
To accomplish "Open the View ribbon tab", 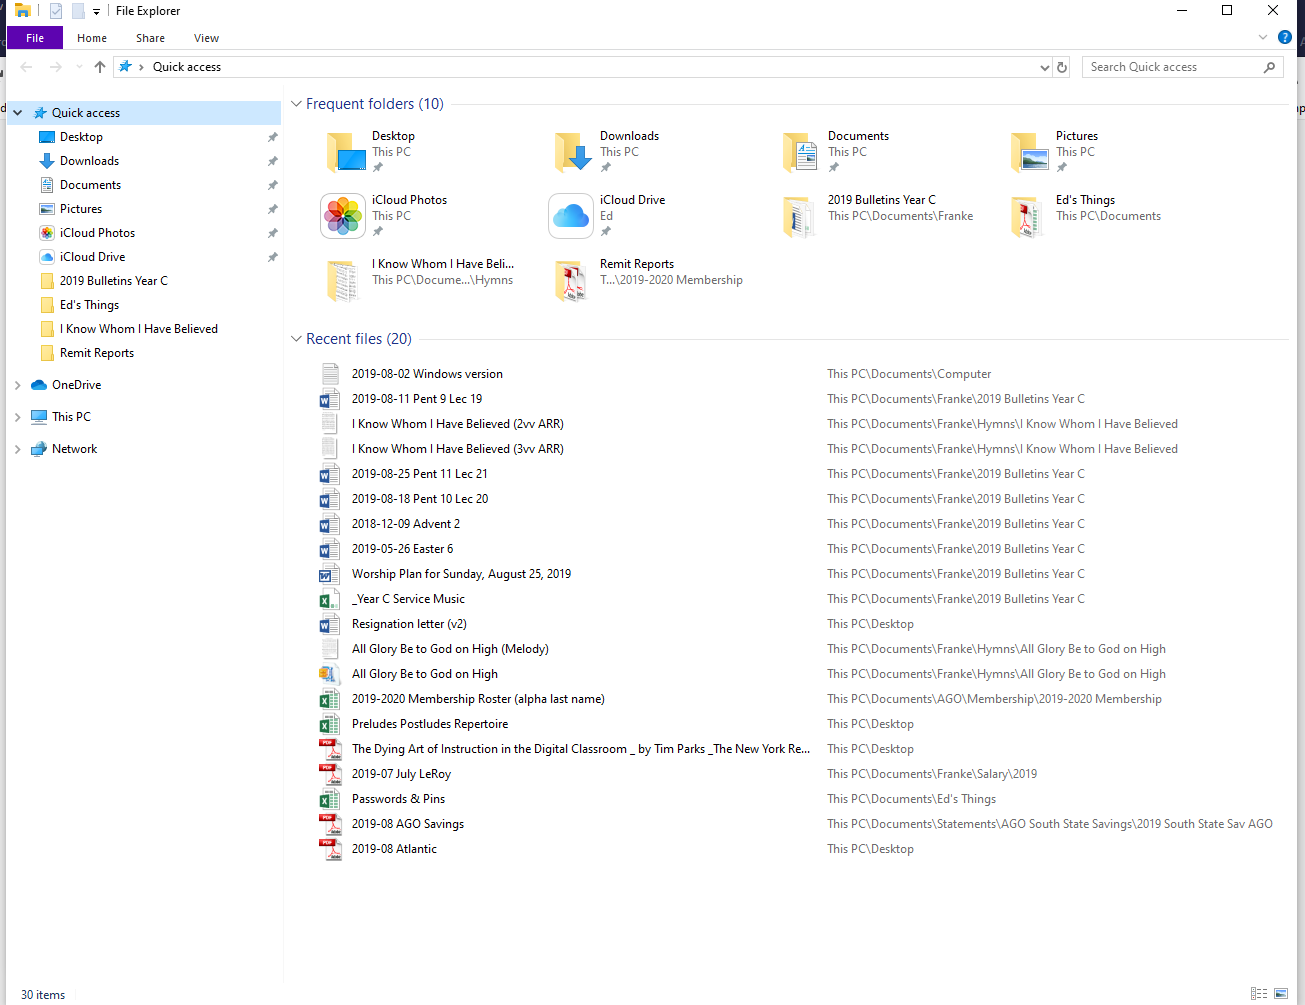I will pyautogui.click(x=207, y=38).
